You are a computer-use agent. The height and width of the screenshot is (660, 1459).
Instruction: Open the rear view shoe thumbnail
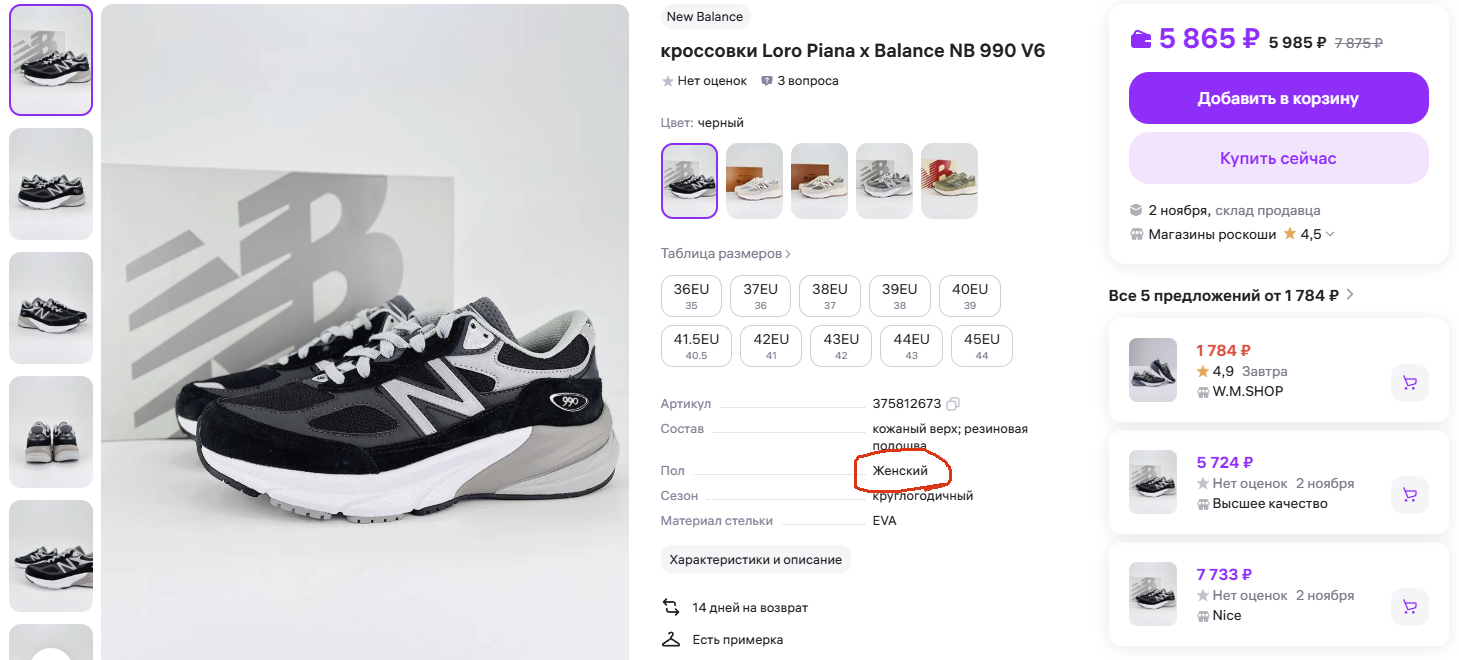point(51,432)
